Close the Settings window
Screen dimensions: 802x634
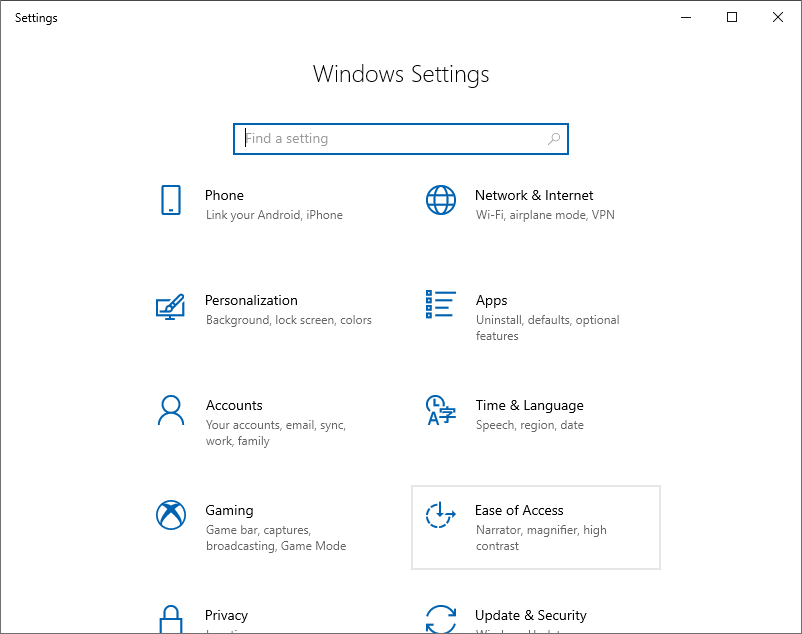pos(777,17)
